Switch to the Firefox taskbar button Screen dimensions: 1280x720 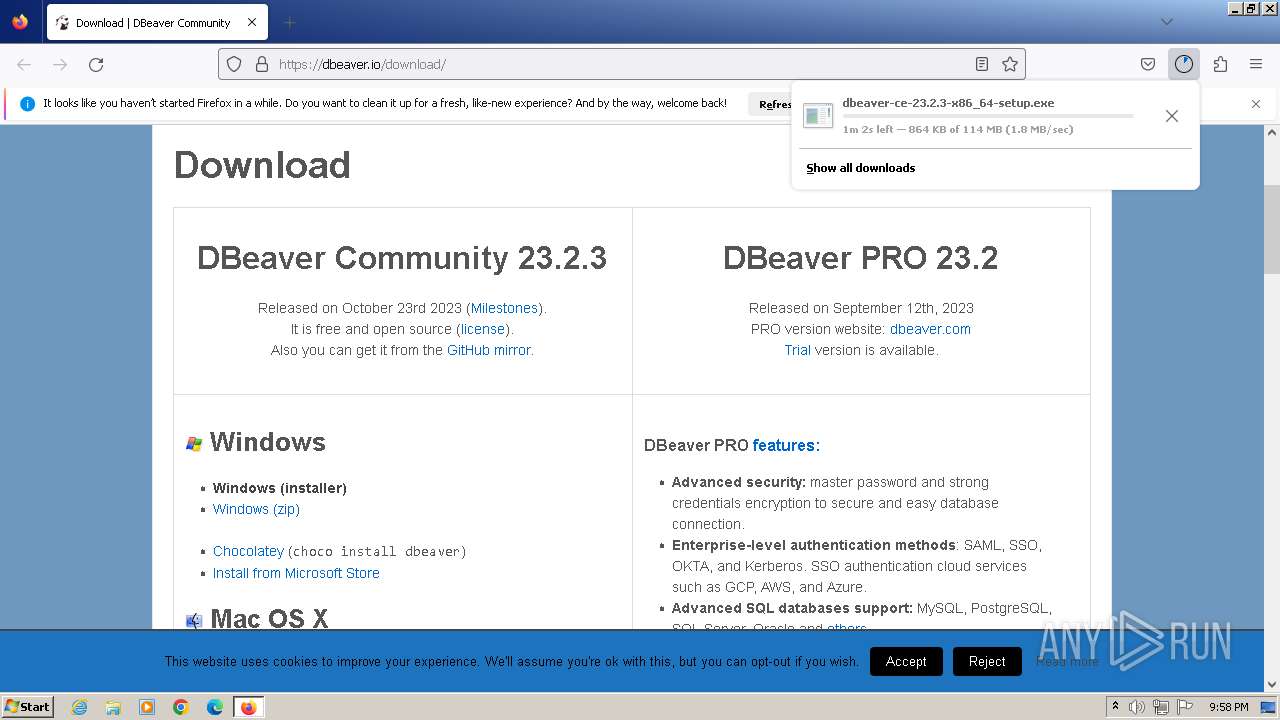tap(248, 707)
